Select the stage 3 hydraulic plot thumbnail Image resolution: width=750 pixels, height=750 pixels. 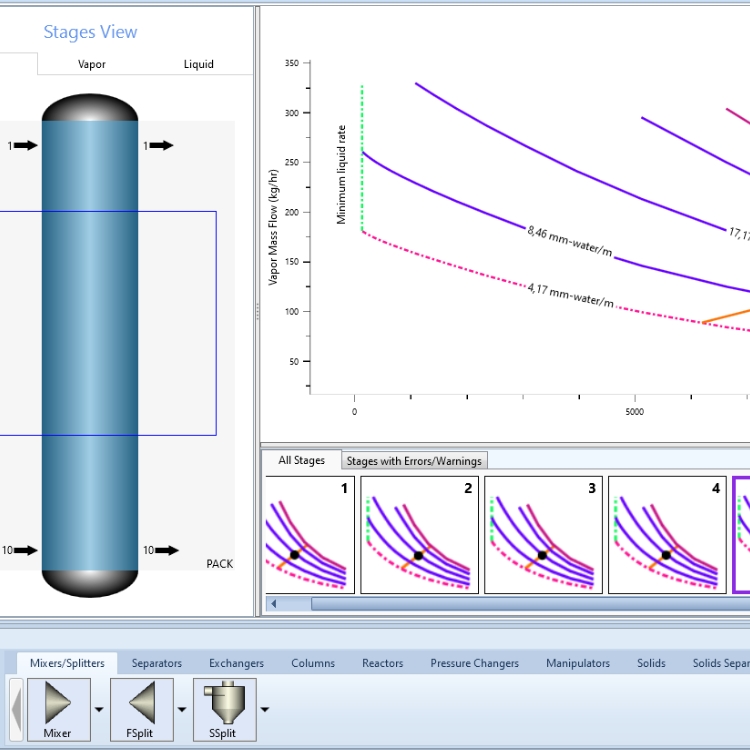tap(543, 535)
